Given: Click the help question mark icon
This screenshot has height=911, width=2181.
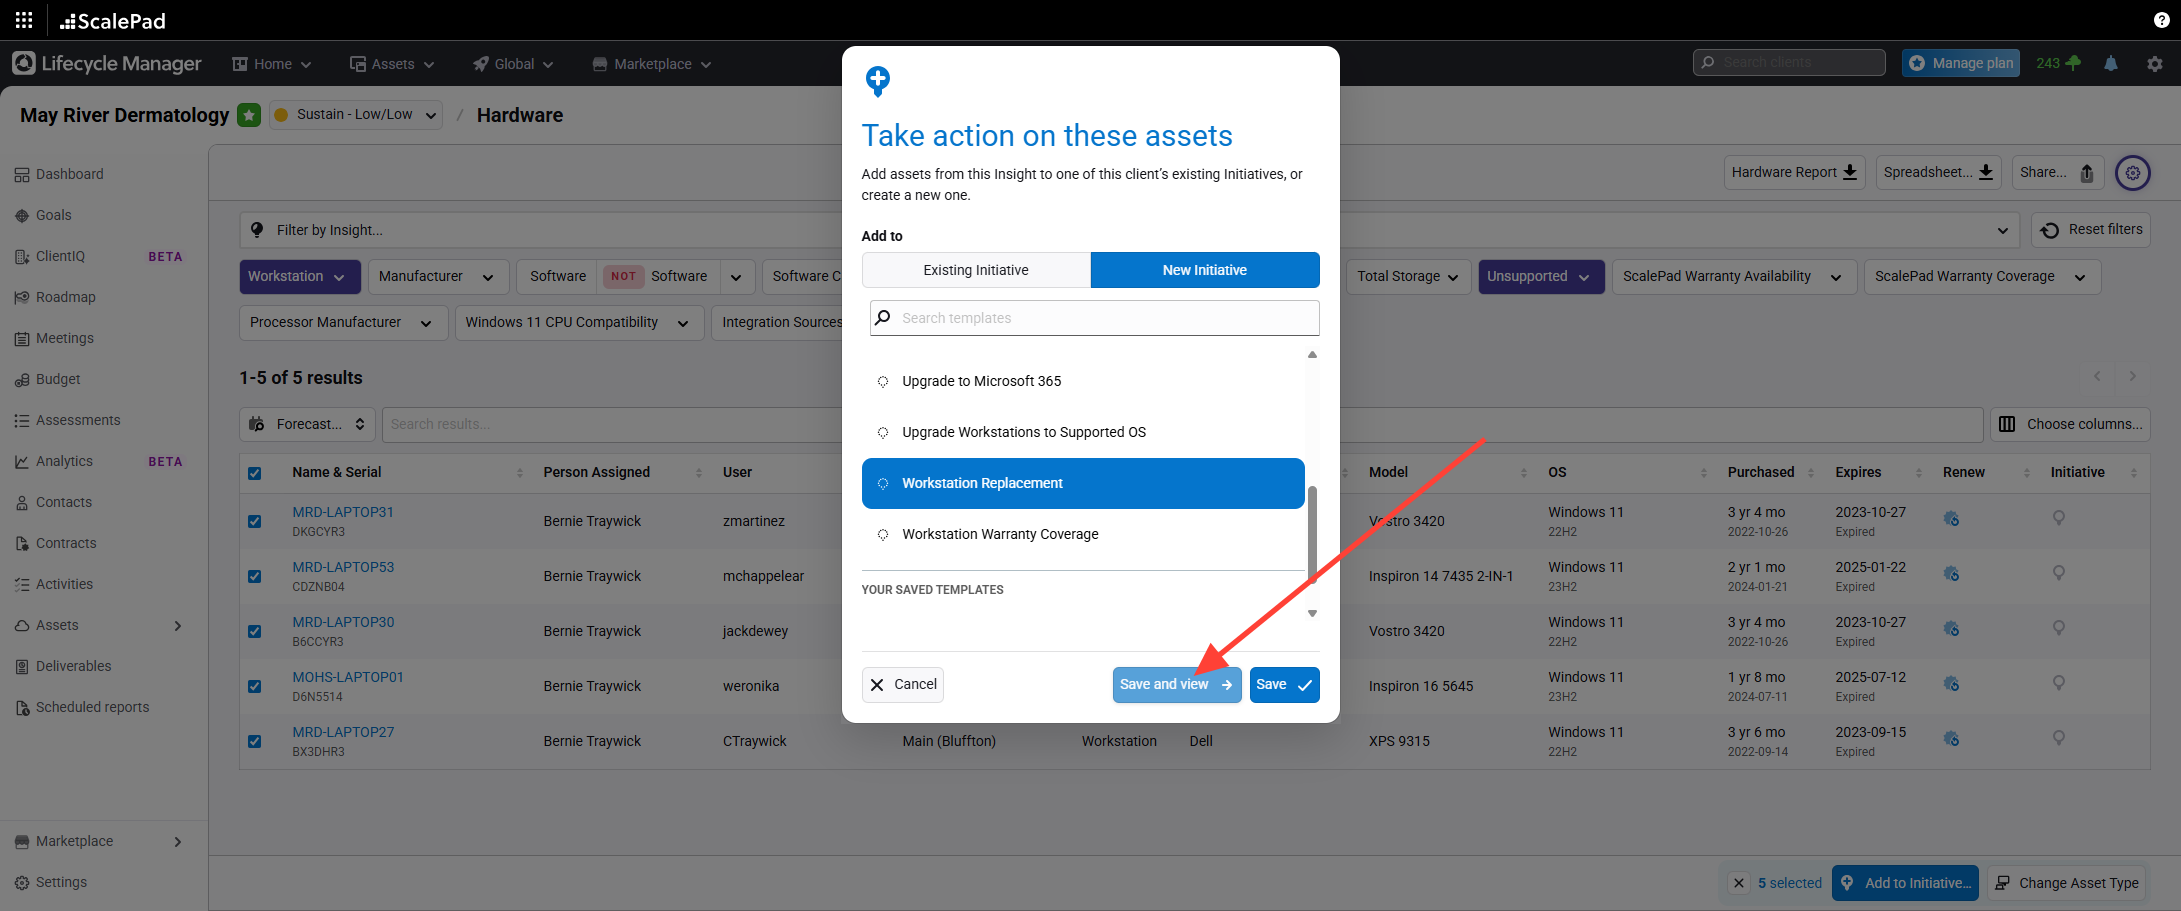Looking at the screenshot, I should click(x=2161, y=20).
